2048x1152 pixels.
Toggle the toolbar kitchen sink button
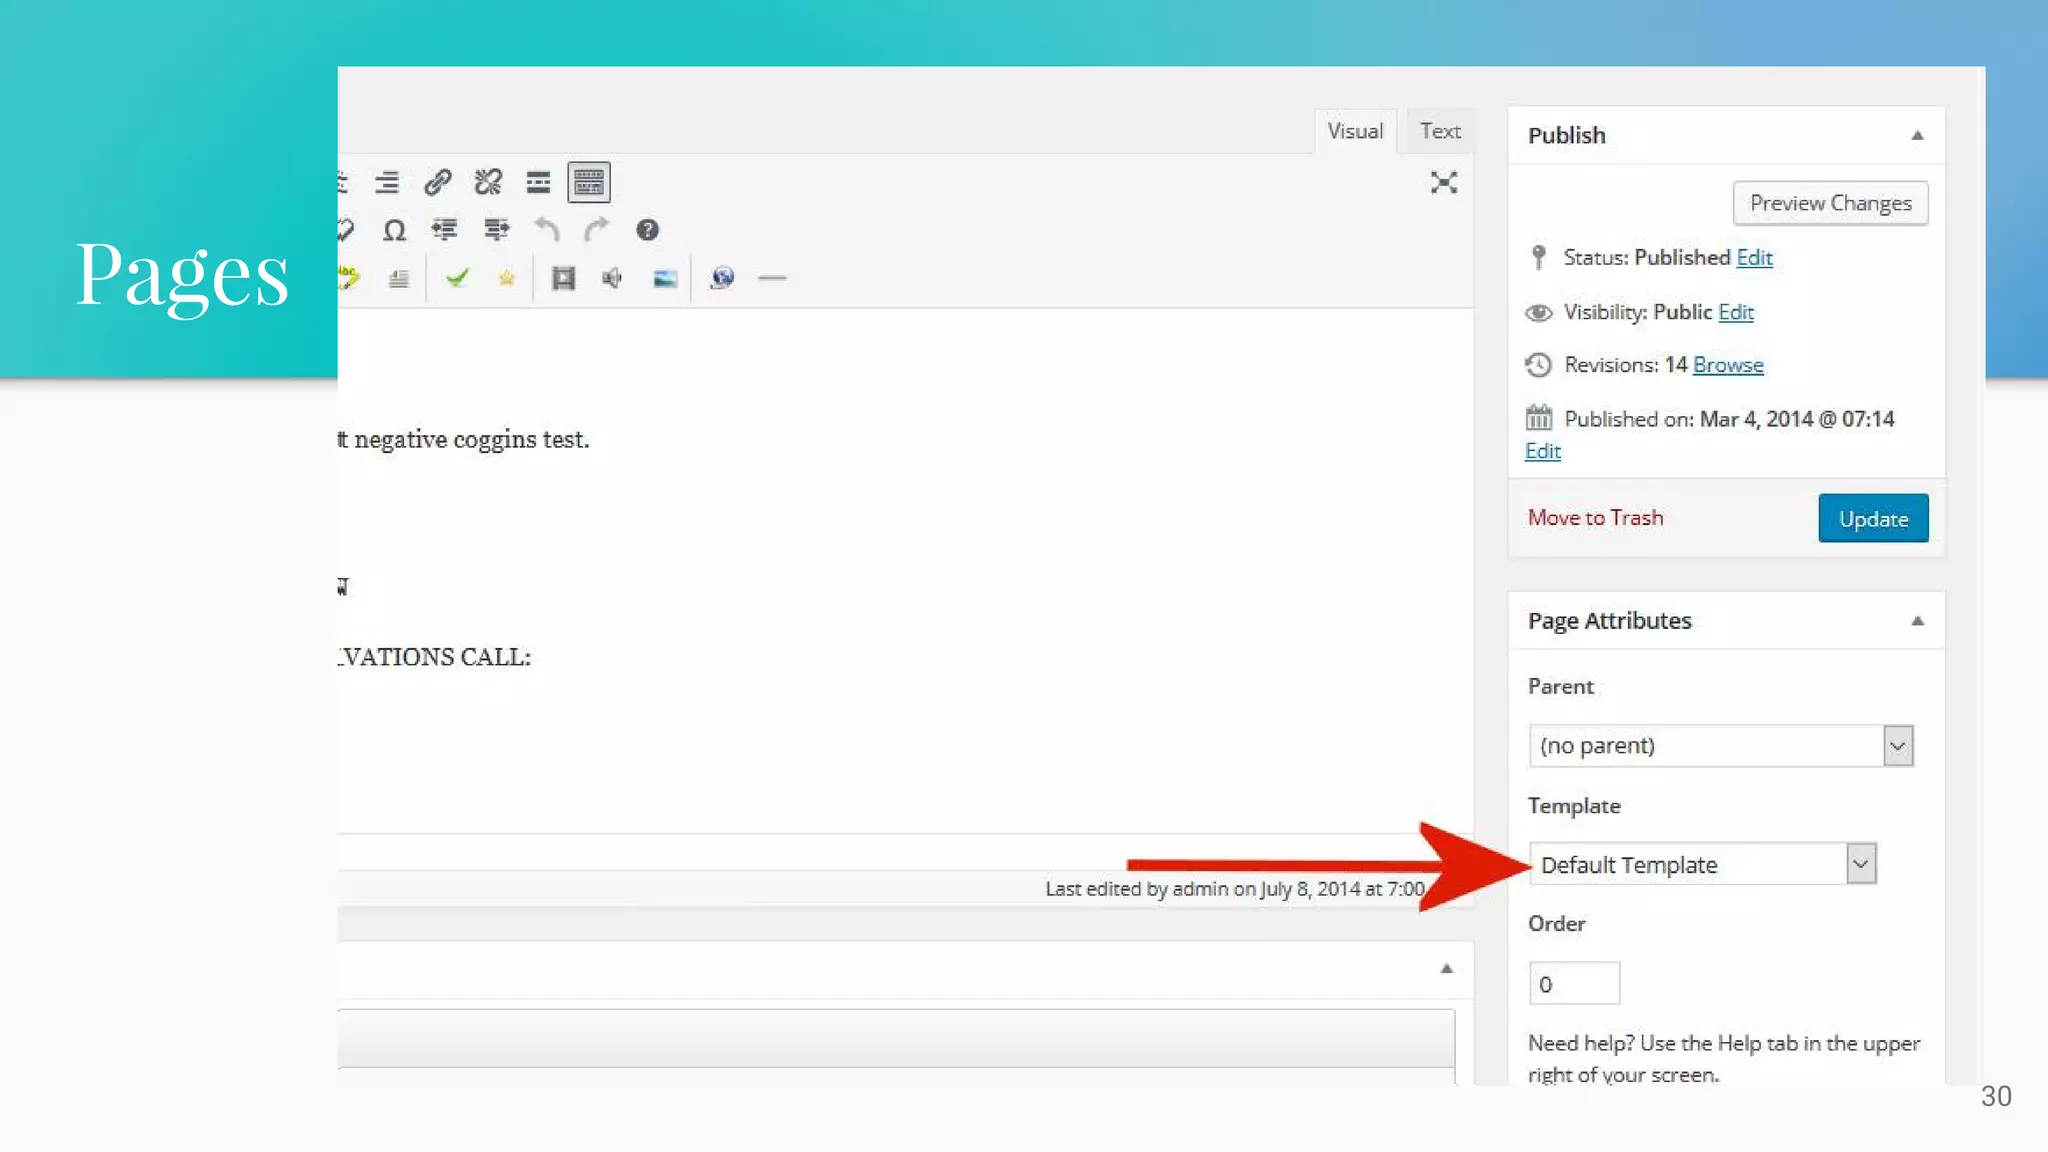(x=589, y=182)
